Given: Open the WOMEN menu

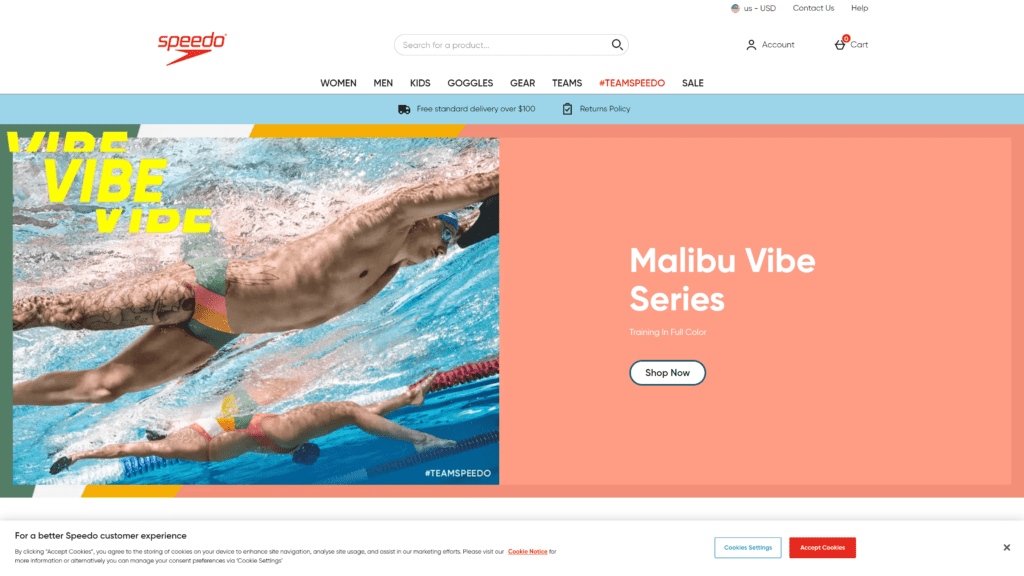Looking at the screenshot, I should (x=338, y=83).
